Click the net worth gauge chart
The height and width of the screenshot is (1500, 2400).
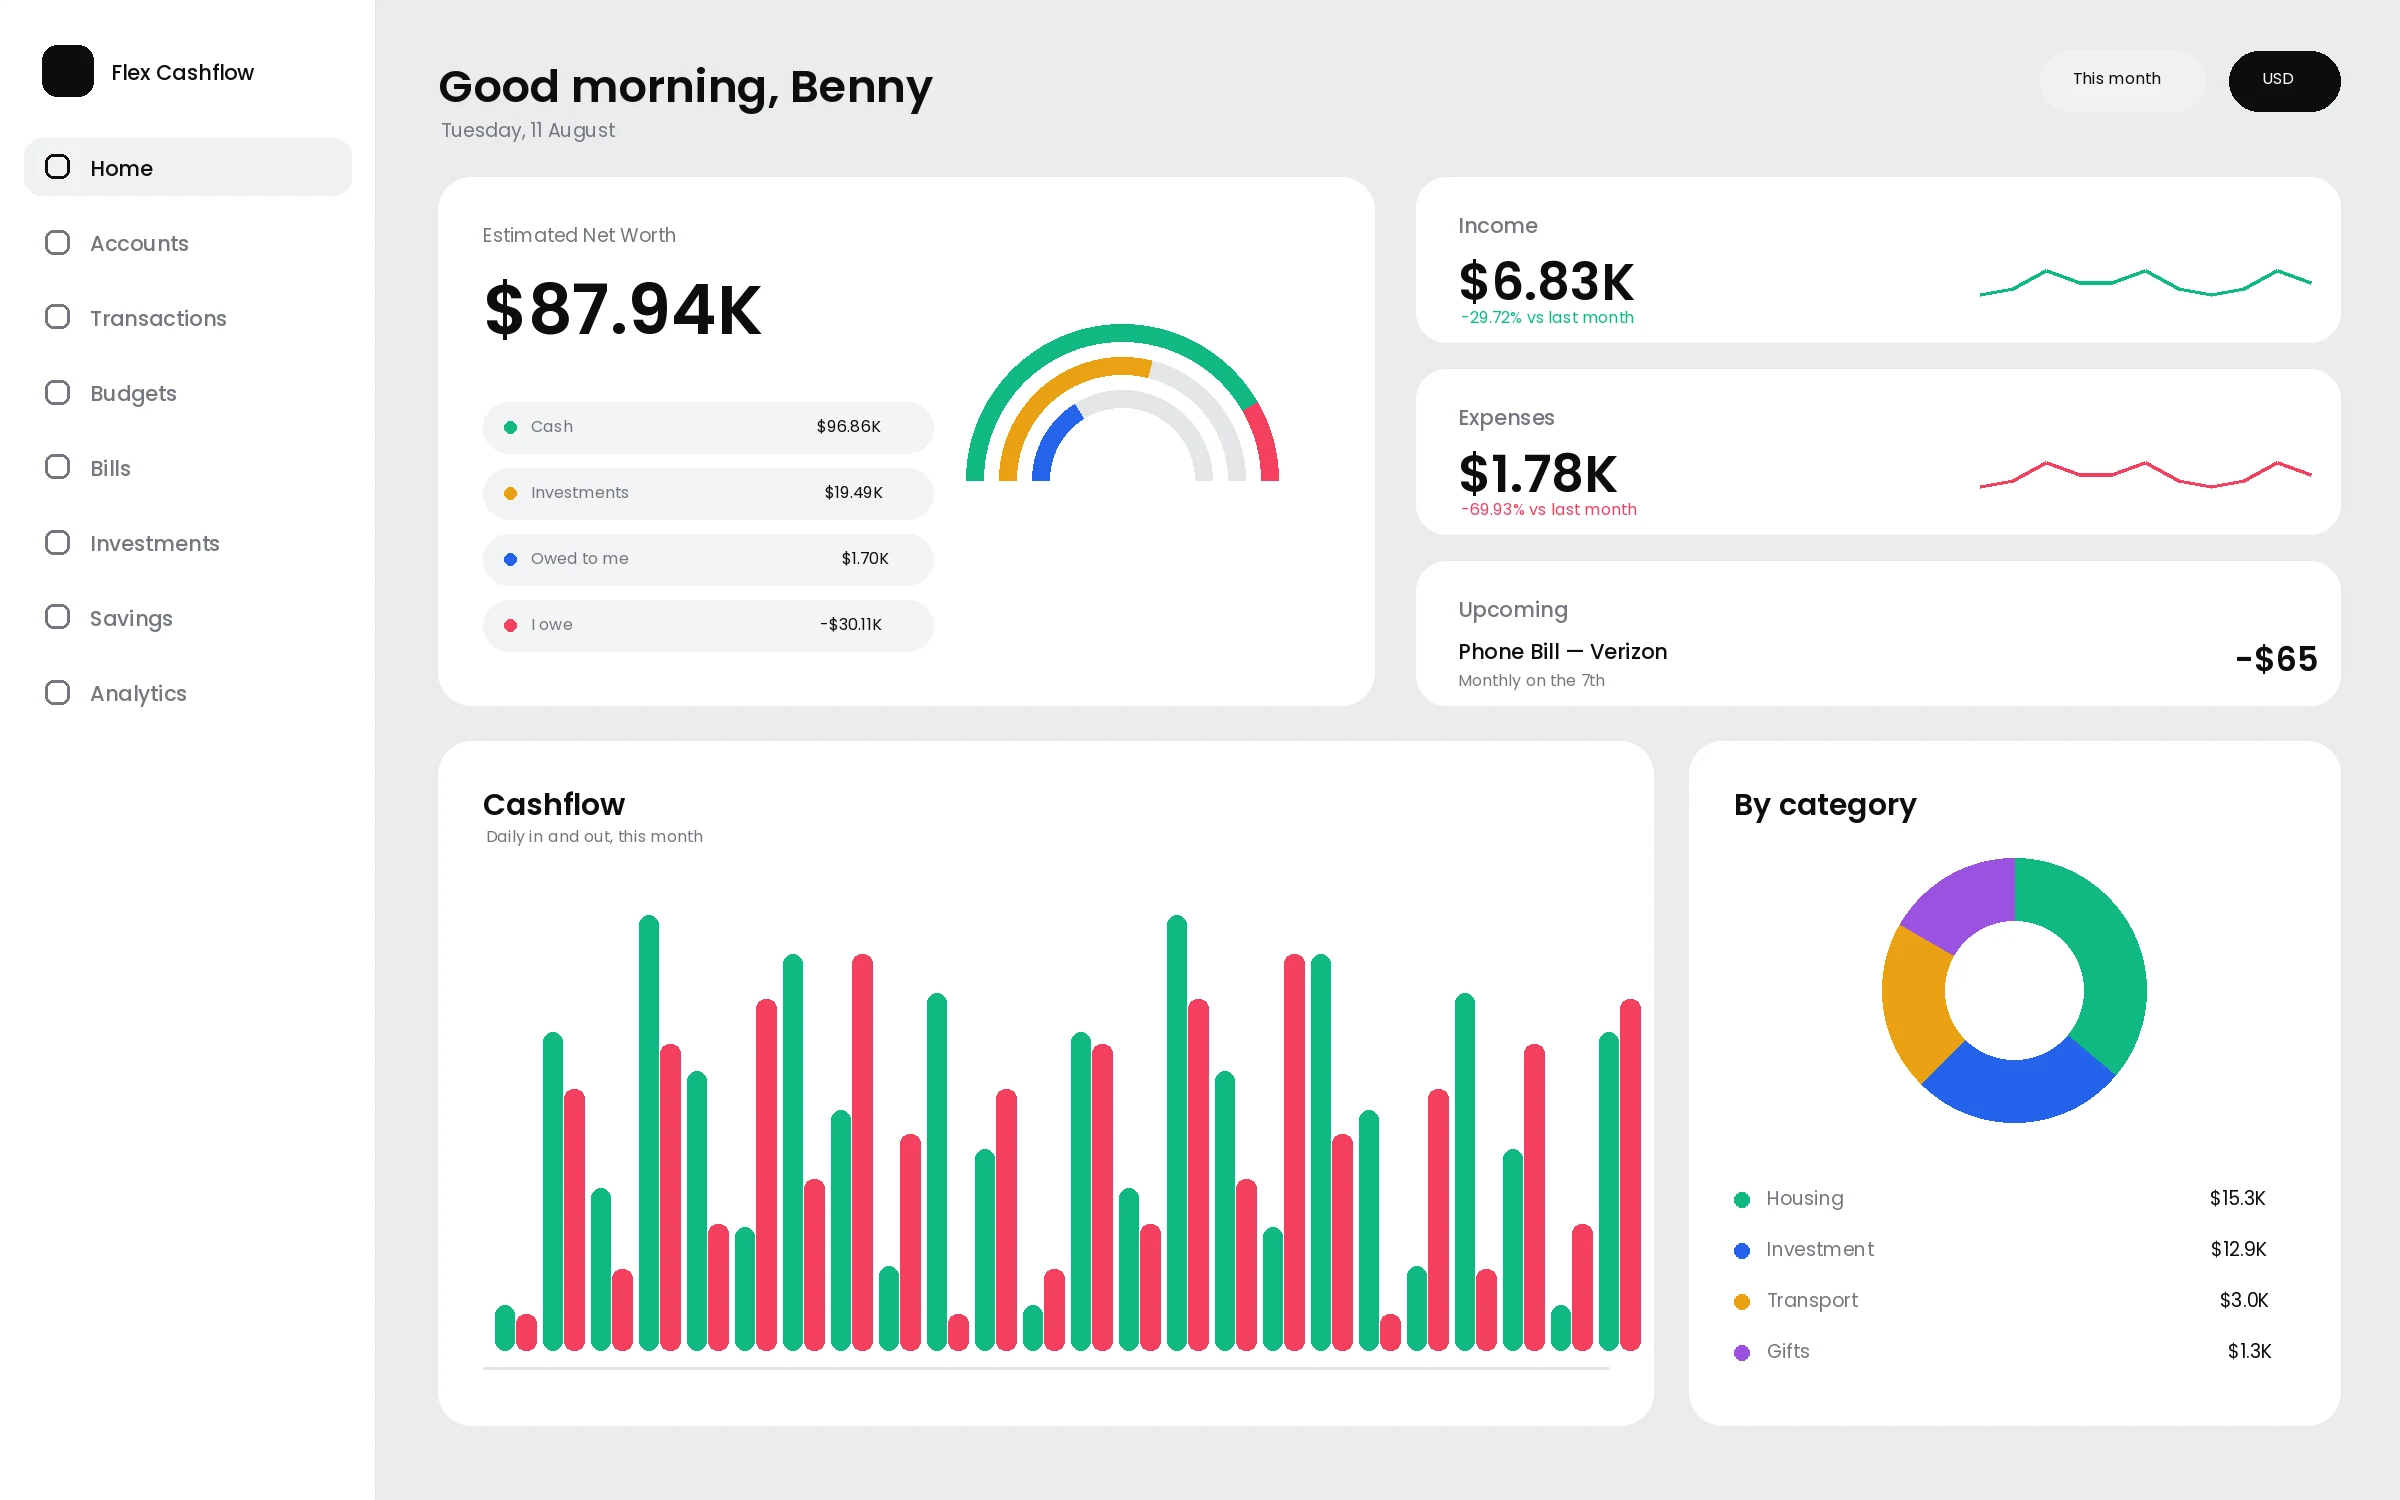tap(1122, 402)
